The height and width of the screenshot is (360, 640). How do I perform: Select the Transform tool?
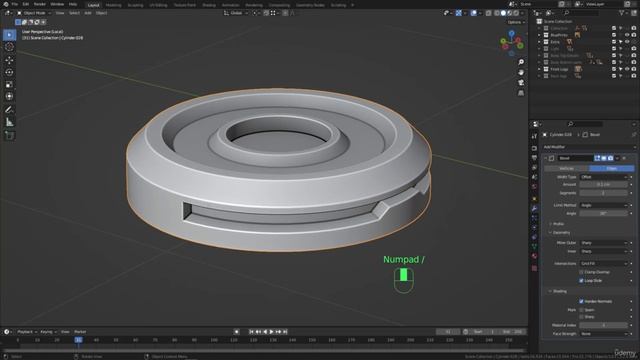[x=9, y=96]
